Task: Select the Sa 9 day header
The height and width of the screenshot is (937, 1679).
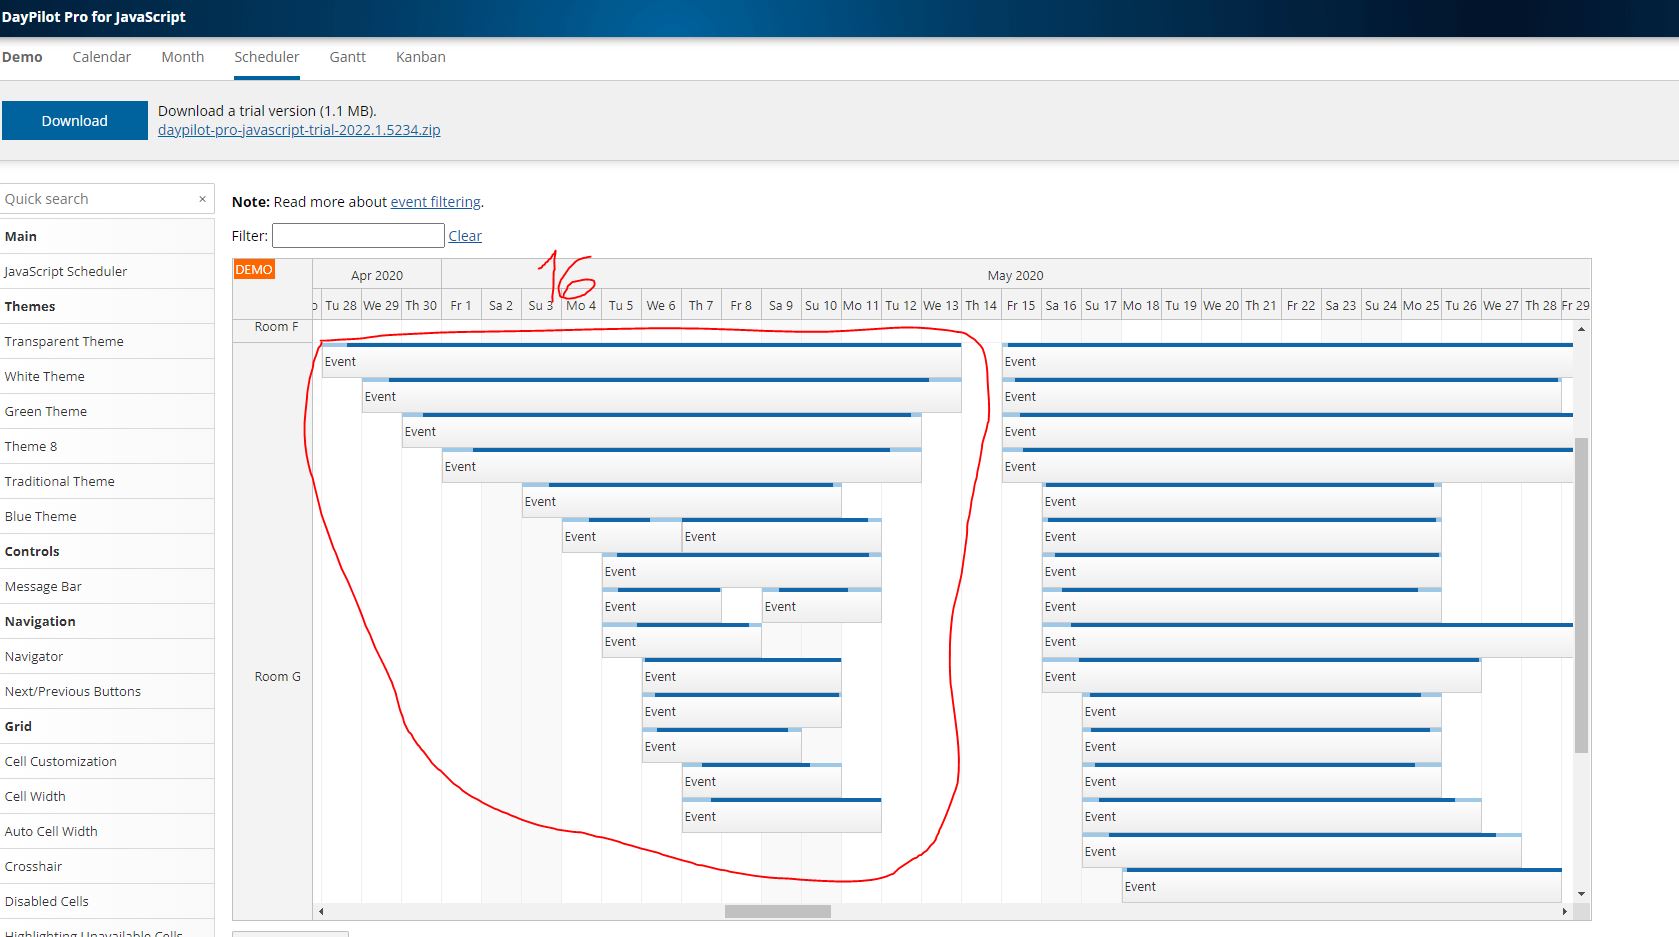Action: 781,306
